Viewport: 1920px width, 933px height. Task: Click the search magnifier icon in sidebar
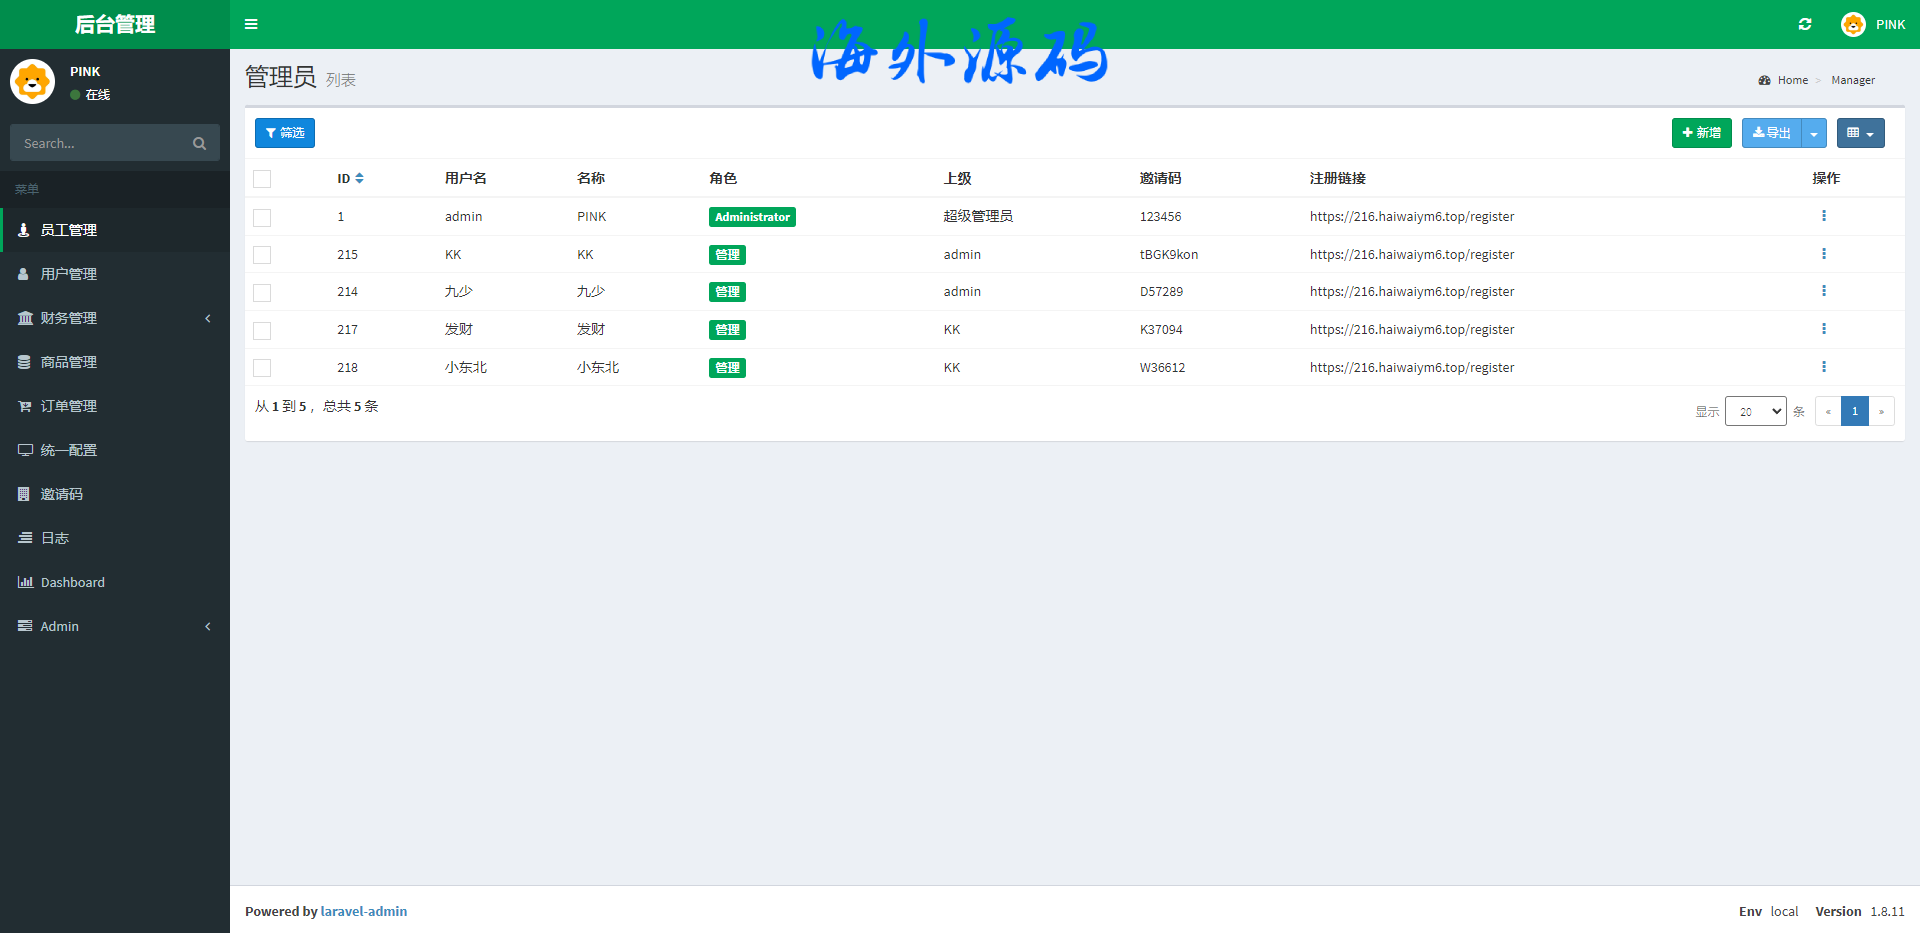199,144
